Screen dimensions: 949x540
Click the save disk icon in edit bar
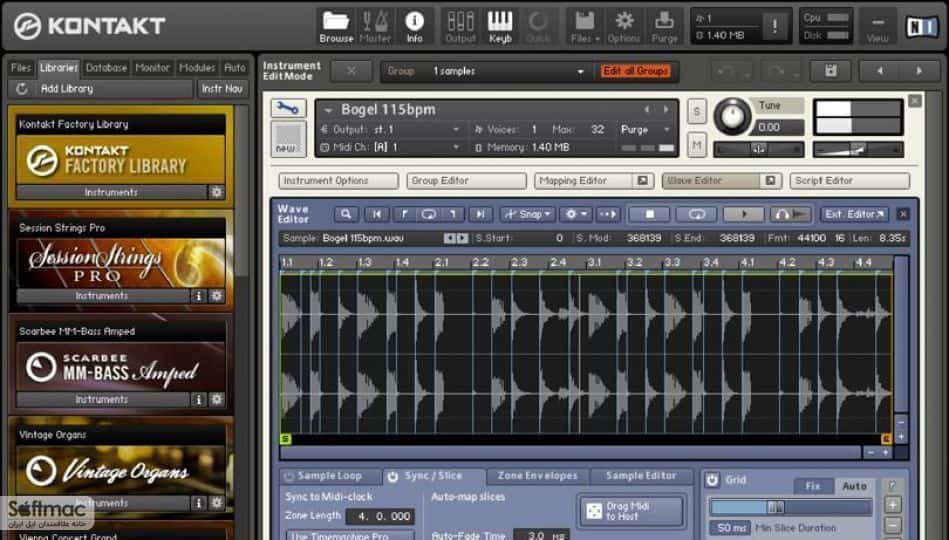pos(831,71)
